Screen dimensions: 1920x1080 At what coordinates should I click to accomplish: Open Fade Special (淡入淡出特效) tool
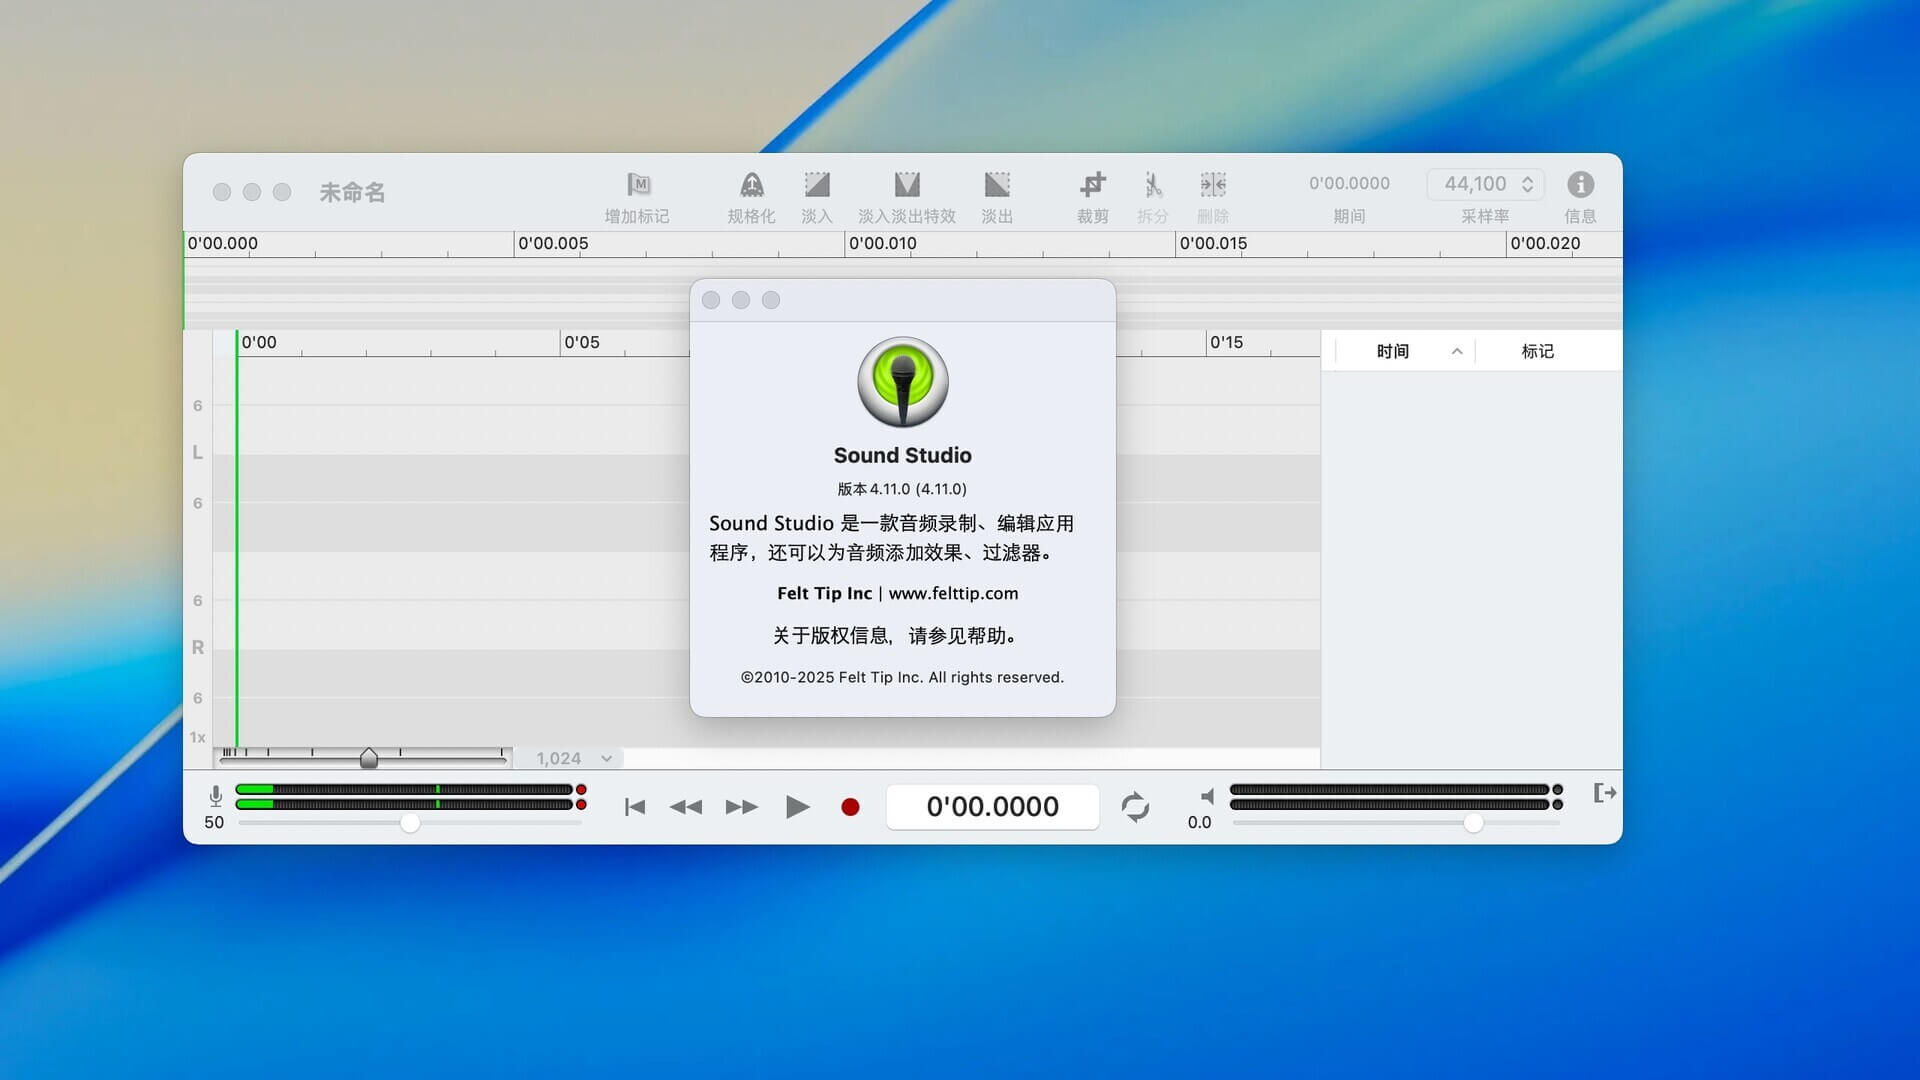(x=906, y=185)
